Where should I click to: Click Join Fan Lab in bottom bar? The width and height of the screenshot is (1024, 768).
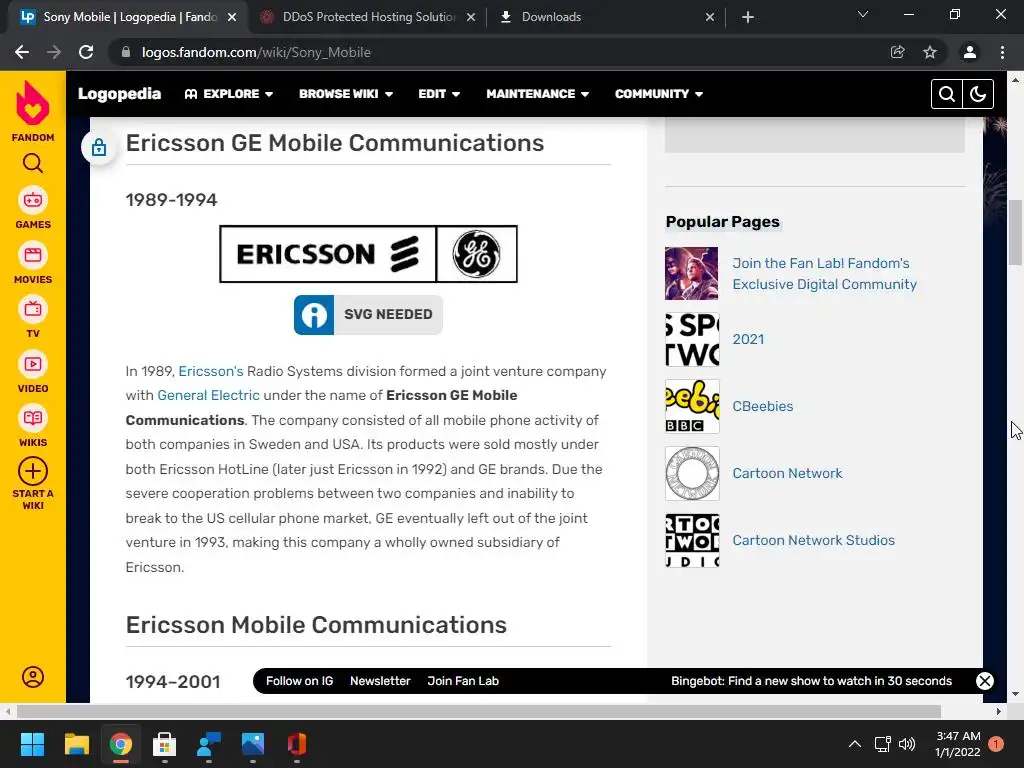tap(463, 681)
